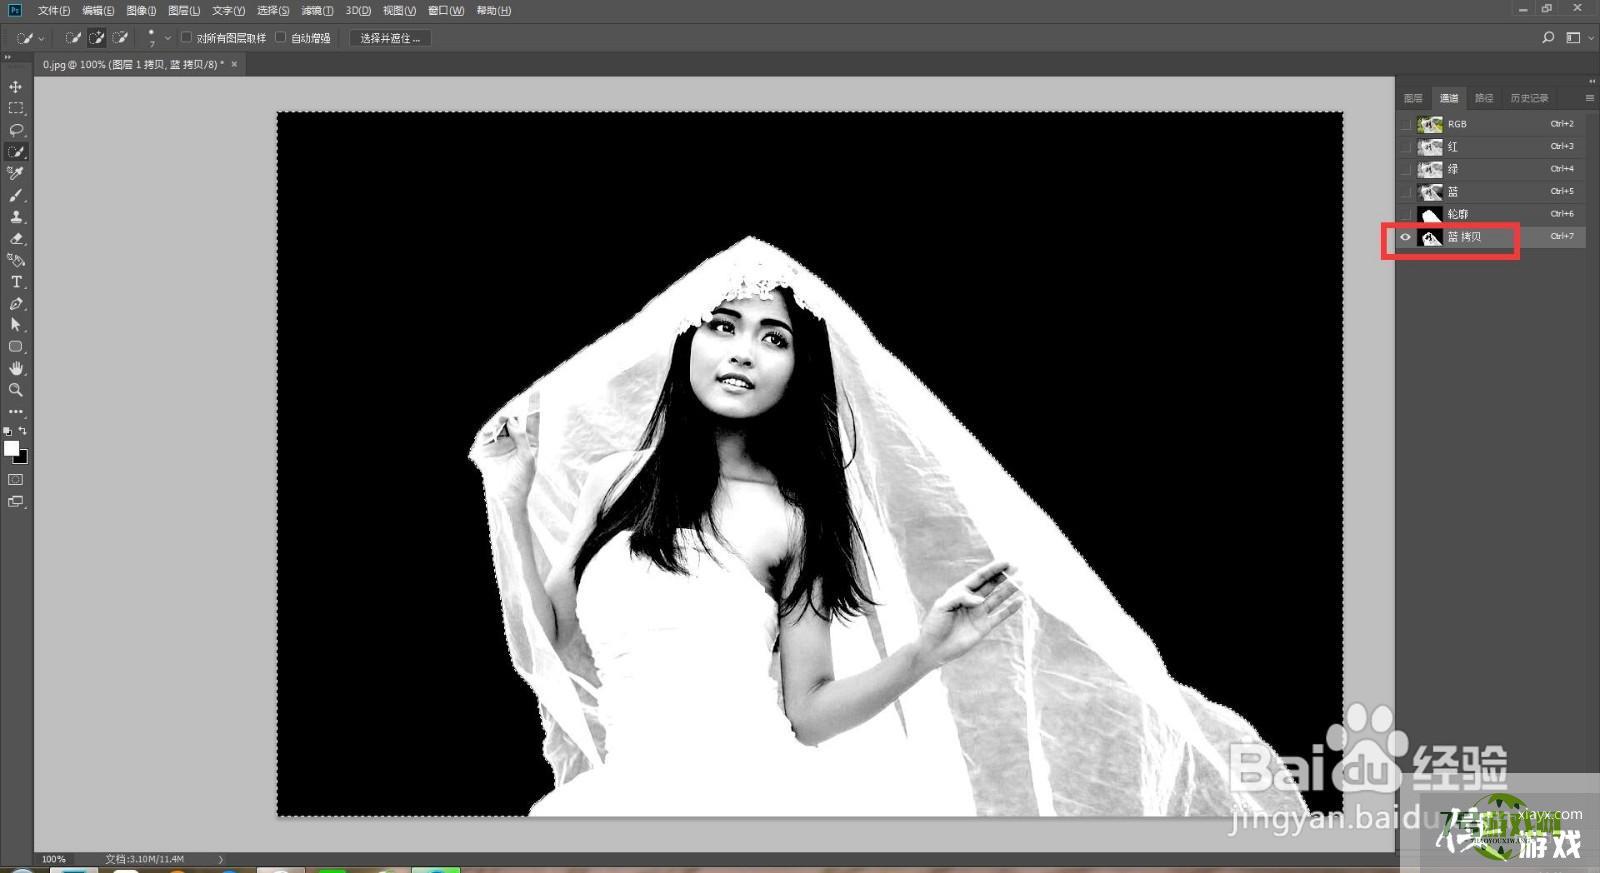The width and height of the screenshot is (1600, 873).
Task: Switch to the 路径 tab
Action: (1484, 98)
